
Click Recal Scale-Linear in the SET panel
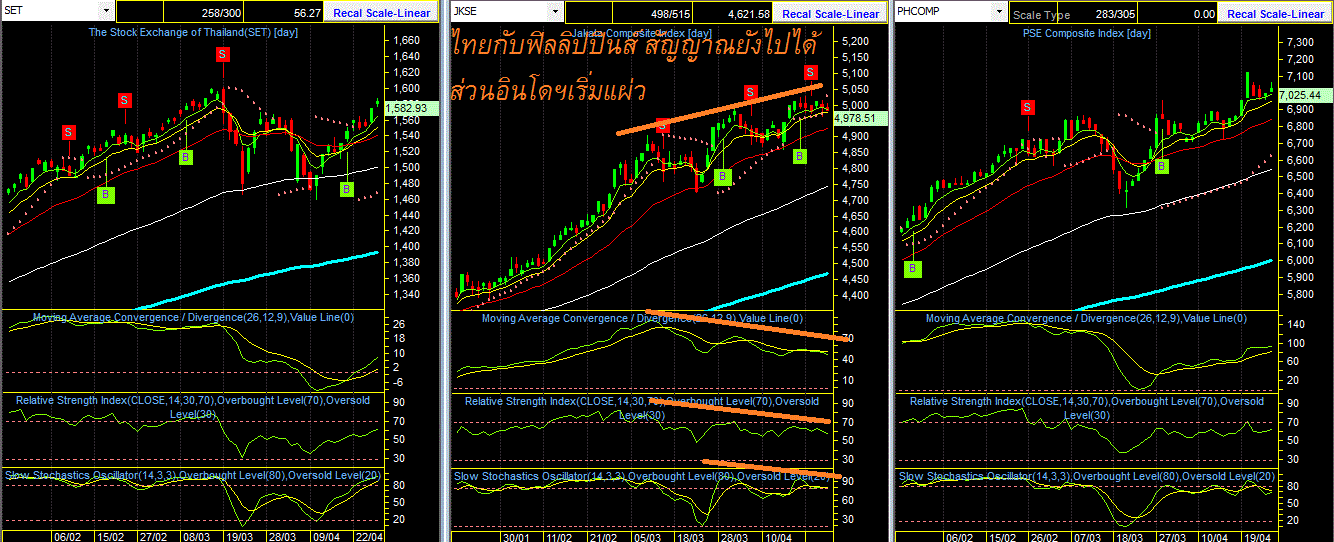click(383, 13)
